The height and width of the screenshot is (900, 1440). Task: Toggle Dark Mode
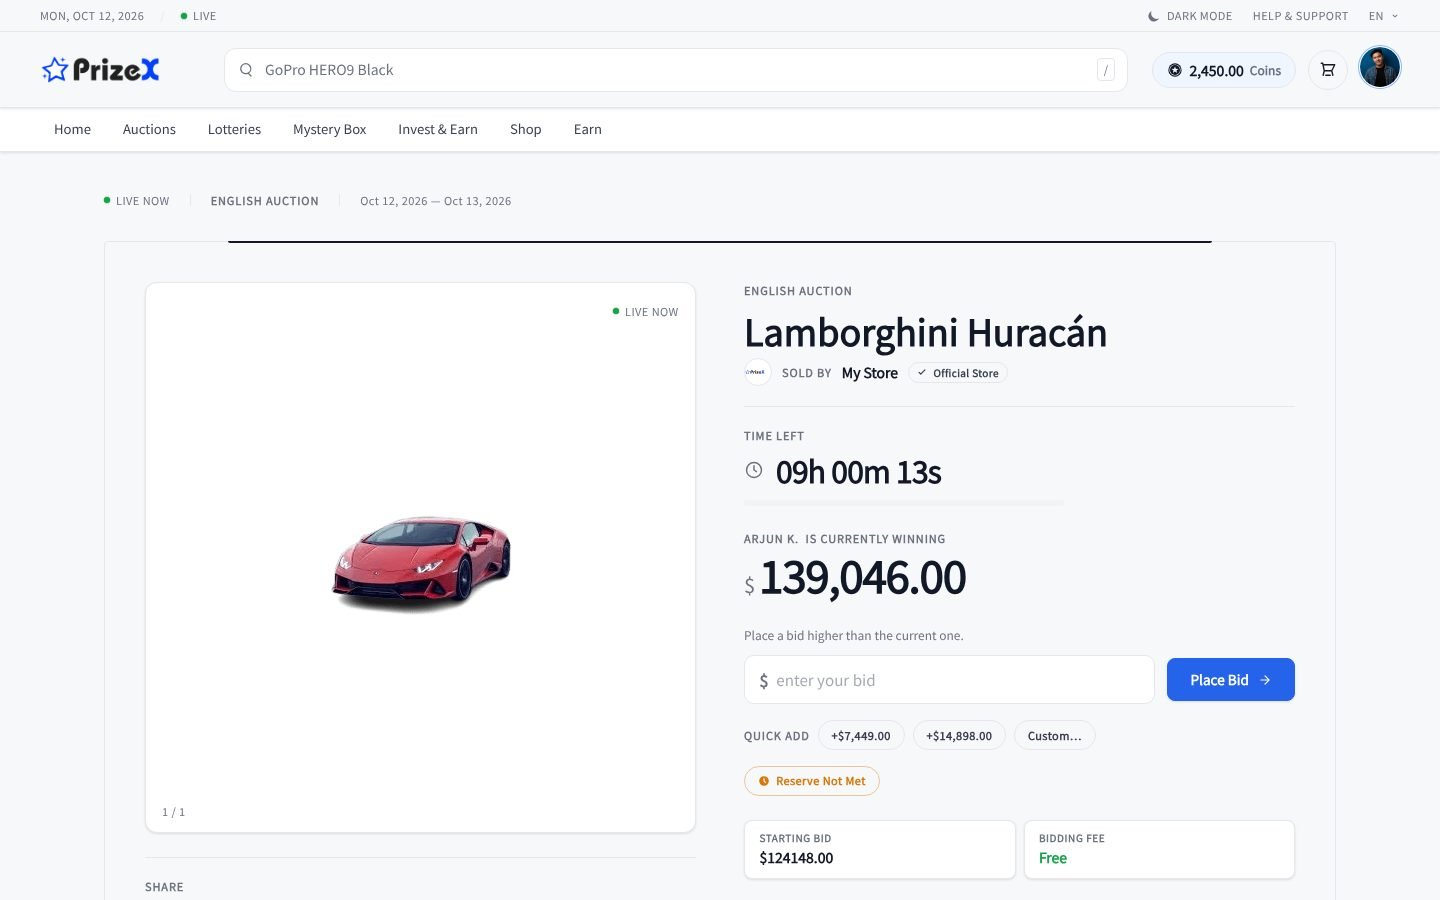1190,16
